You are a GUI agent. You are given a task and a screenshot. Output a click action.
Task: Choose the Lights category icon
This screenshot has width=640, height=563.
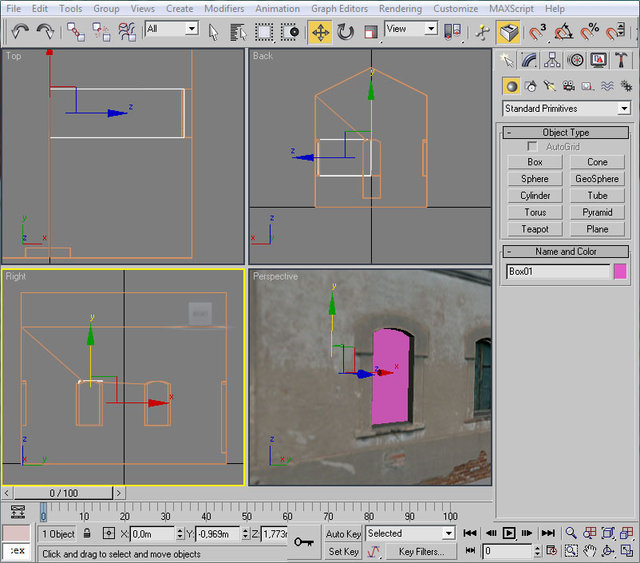pos(549,86)
